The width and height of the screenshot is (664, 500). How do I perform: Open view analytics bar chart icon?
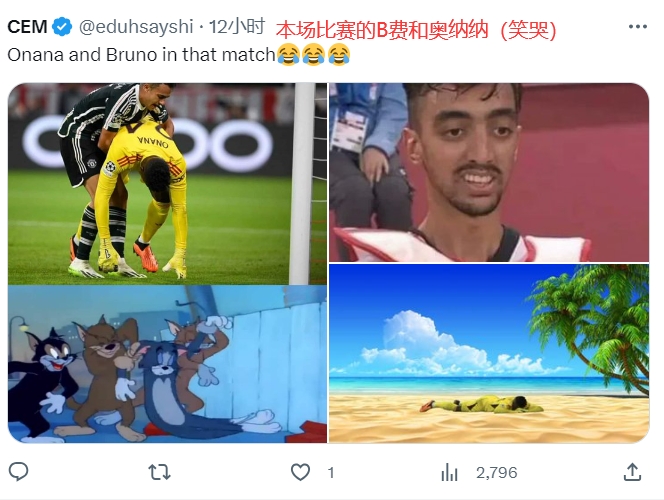click(x=449, y=472)
